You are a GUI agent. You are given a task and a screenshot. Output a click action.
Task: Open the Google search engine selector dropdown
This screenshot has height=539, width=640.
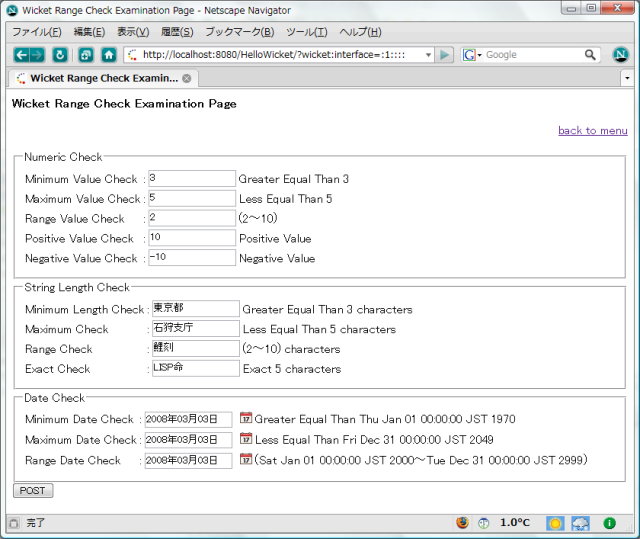pos(472,55)
